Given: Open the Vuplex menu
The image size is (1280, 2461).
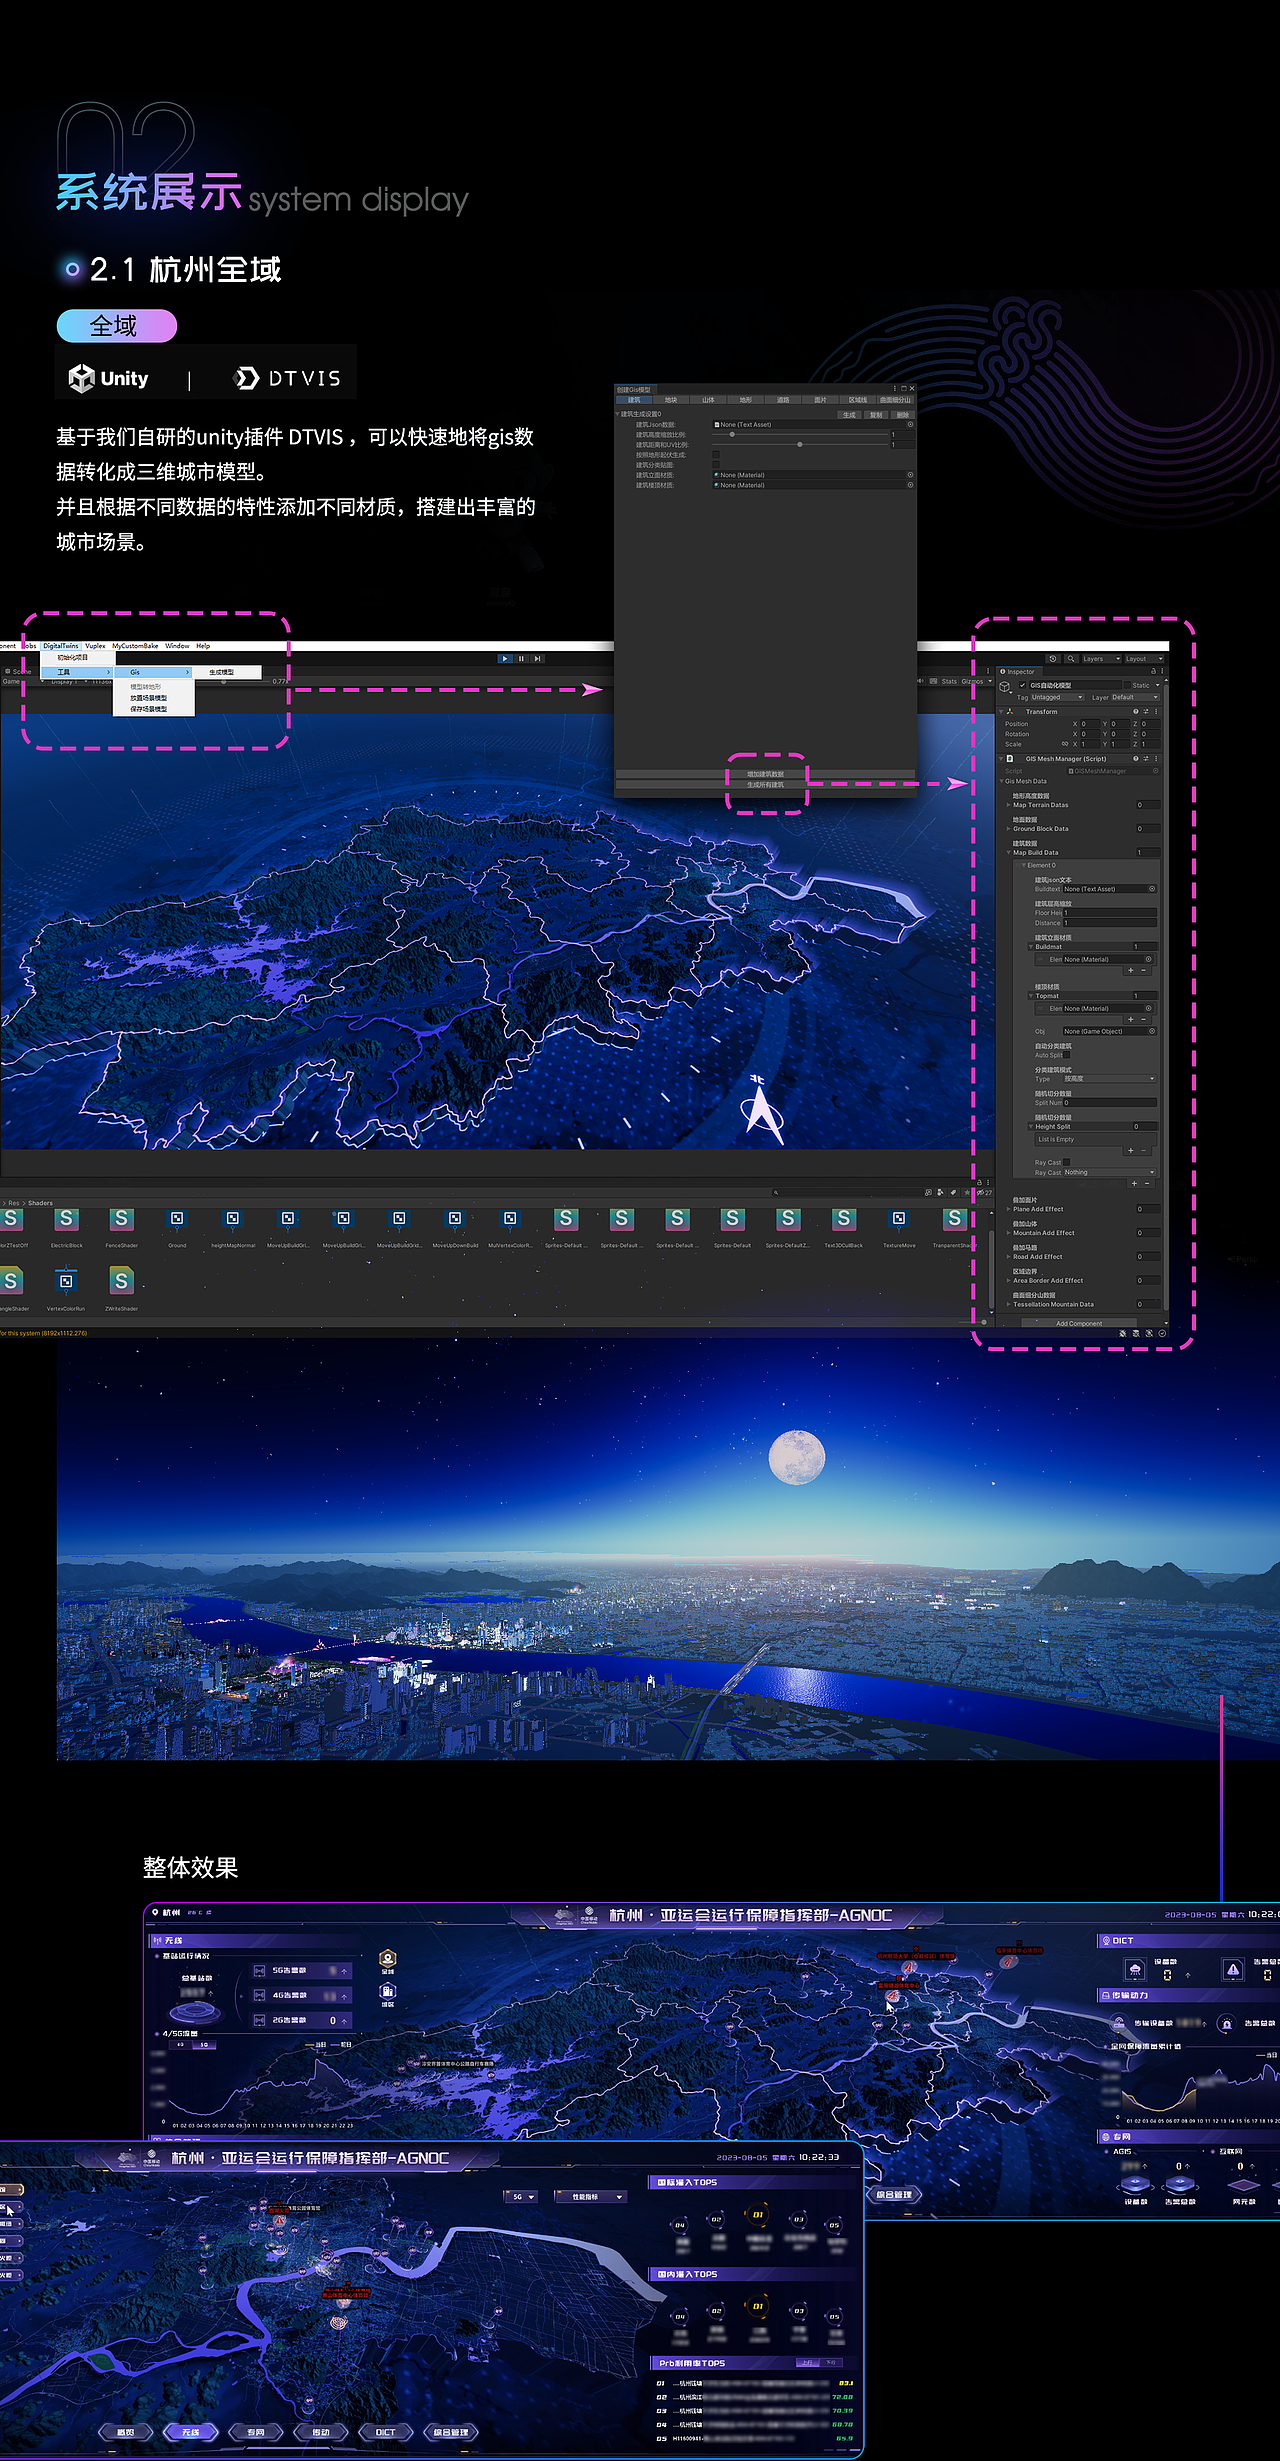Looking at the screenshot, I should [95, 646].
